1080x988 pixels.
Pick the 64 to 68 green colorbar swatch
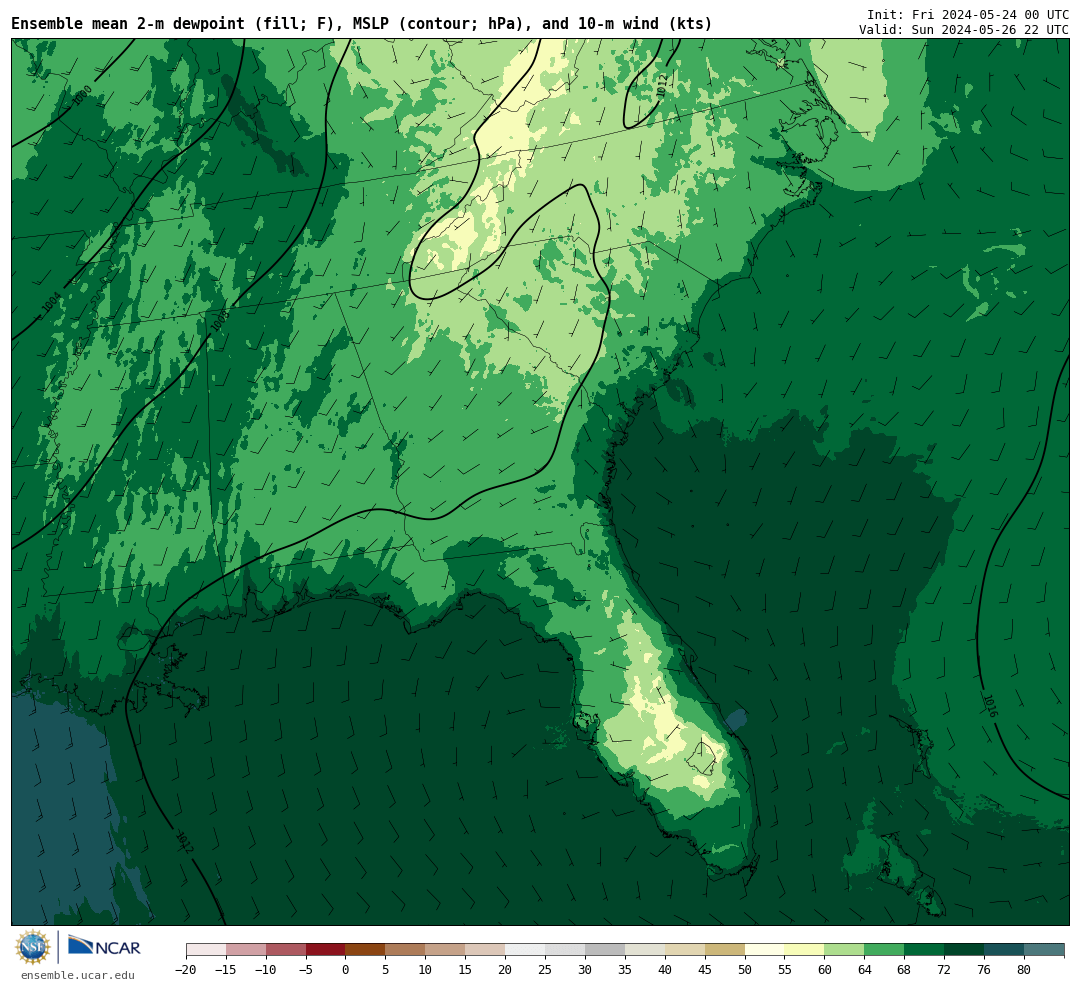885,950
